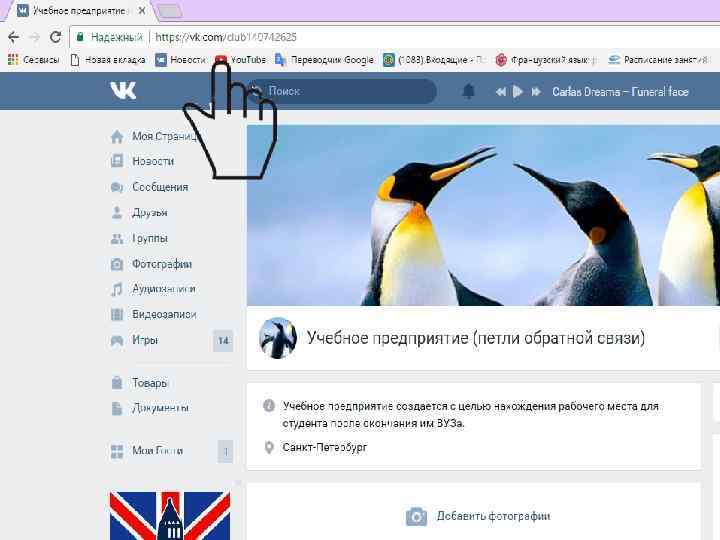Click the info icon beside group description
Screen dimensions: 720x540
269,405
